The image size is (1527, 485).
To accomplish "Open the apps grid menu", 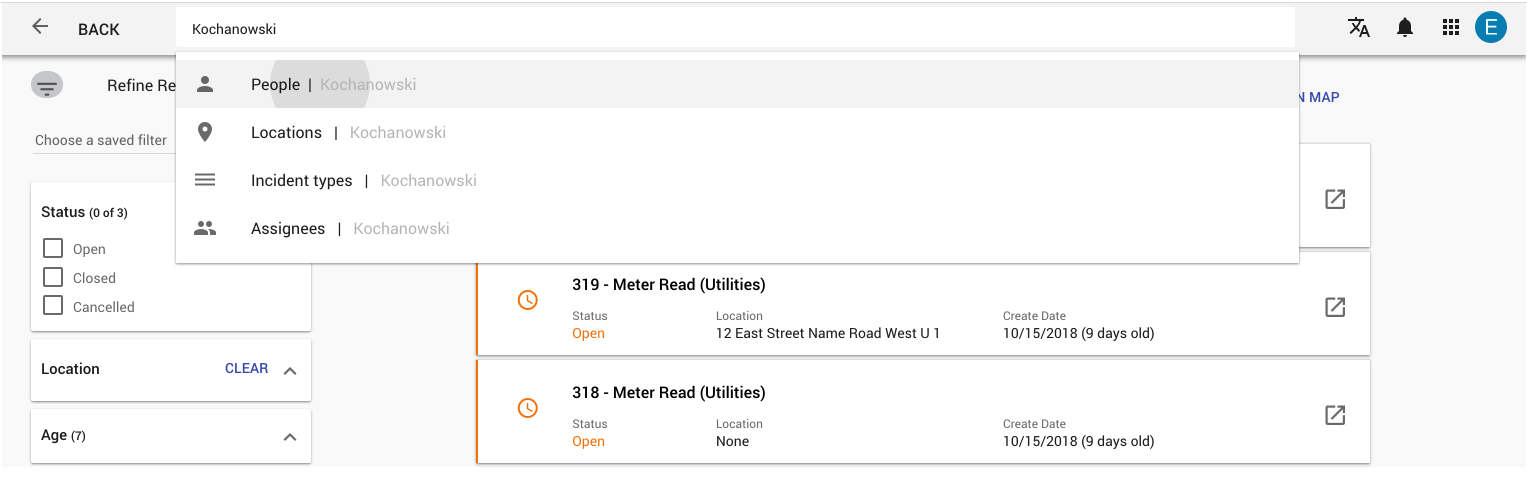I will click(x=1451, y=28).
